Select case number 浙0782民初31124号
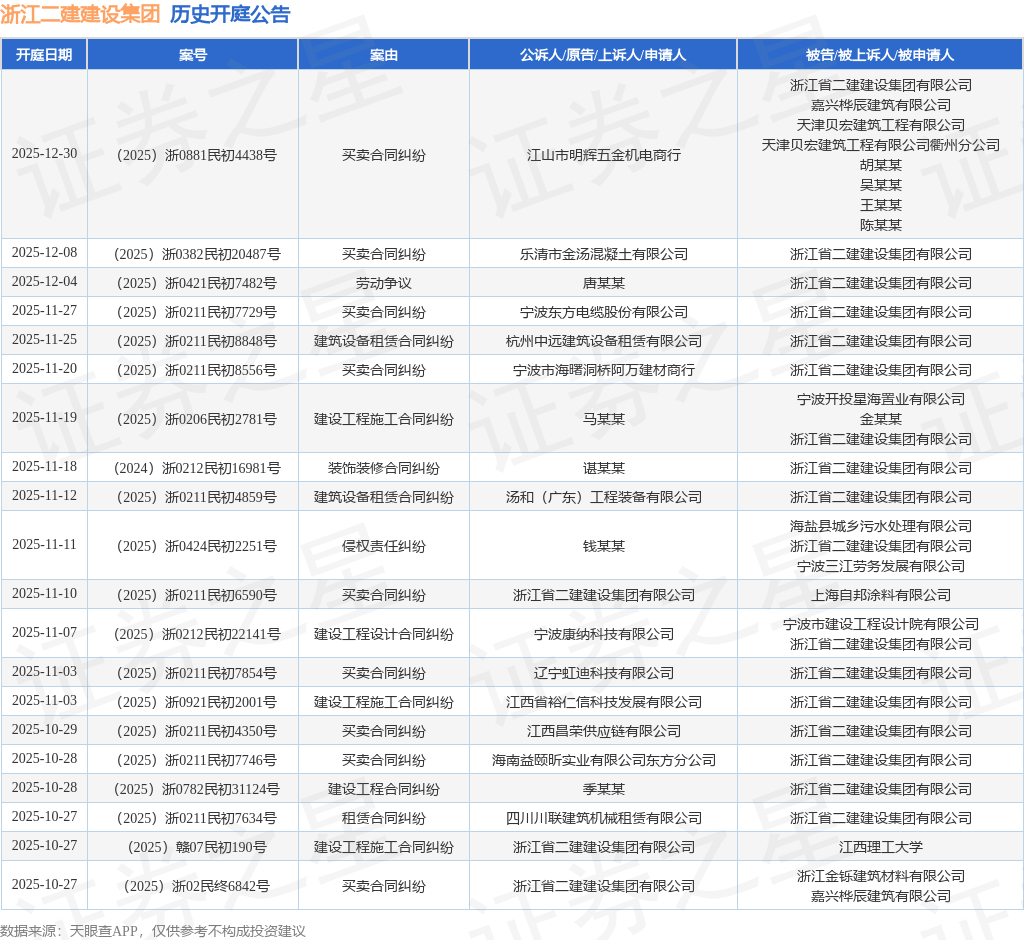The width and height of the screenshot is (1024, 940). [197, 789]
